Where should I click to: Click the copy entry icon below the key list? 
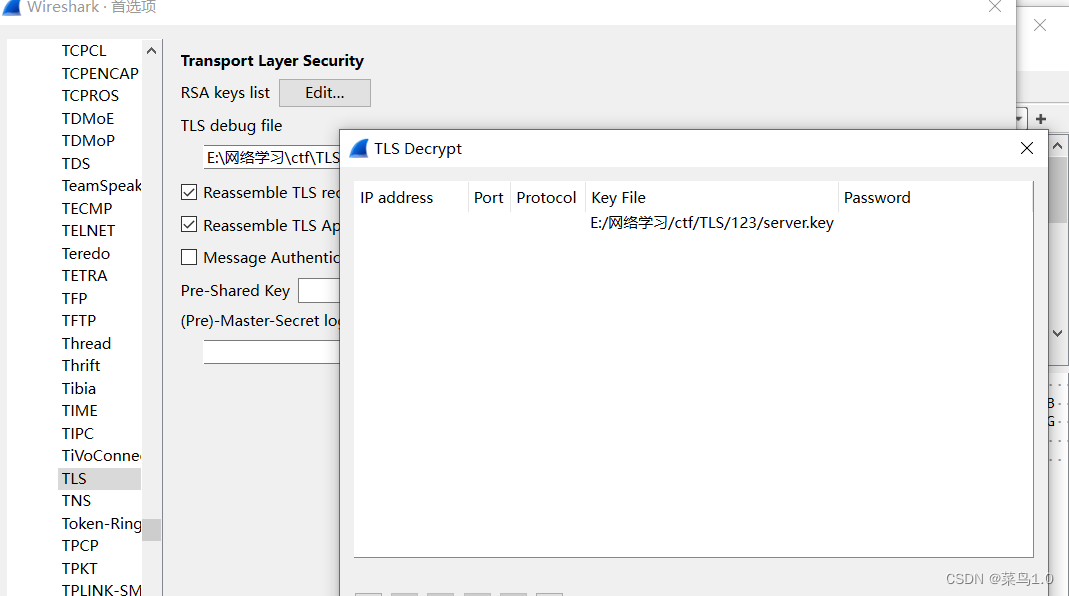(x=440, y=592)
